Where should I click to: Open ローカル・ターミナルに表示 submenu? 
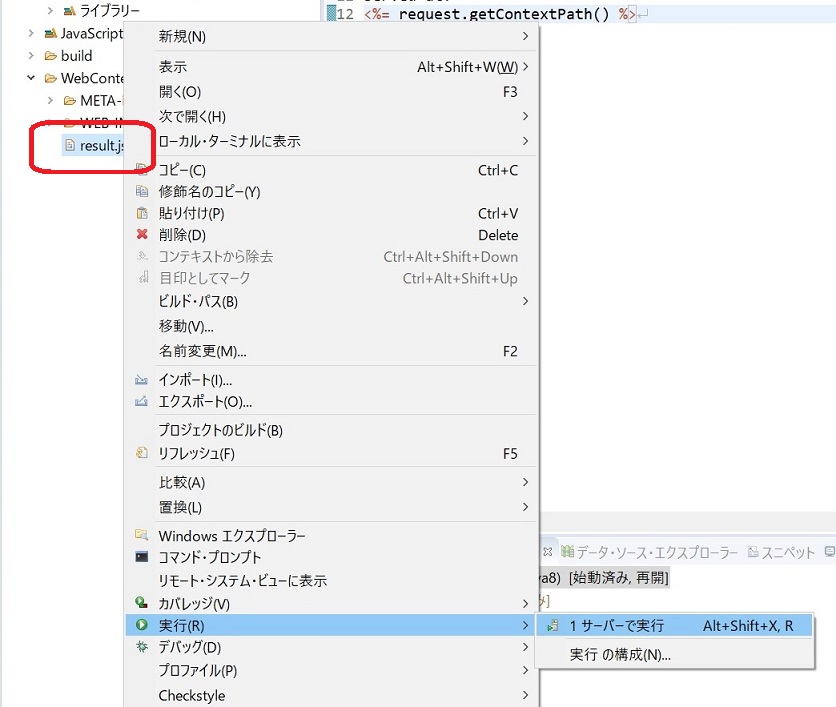point(332,141)
